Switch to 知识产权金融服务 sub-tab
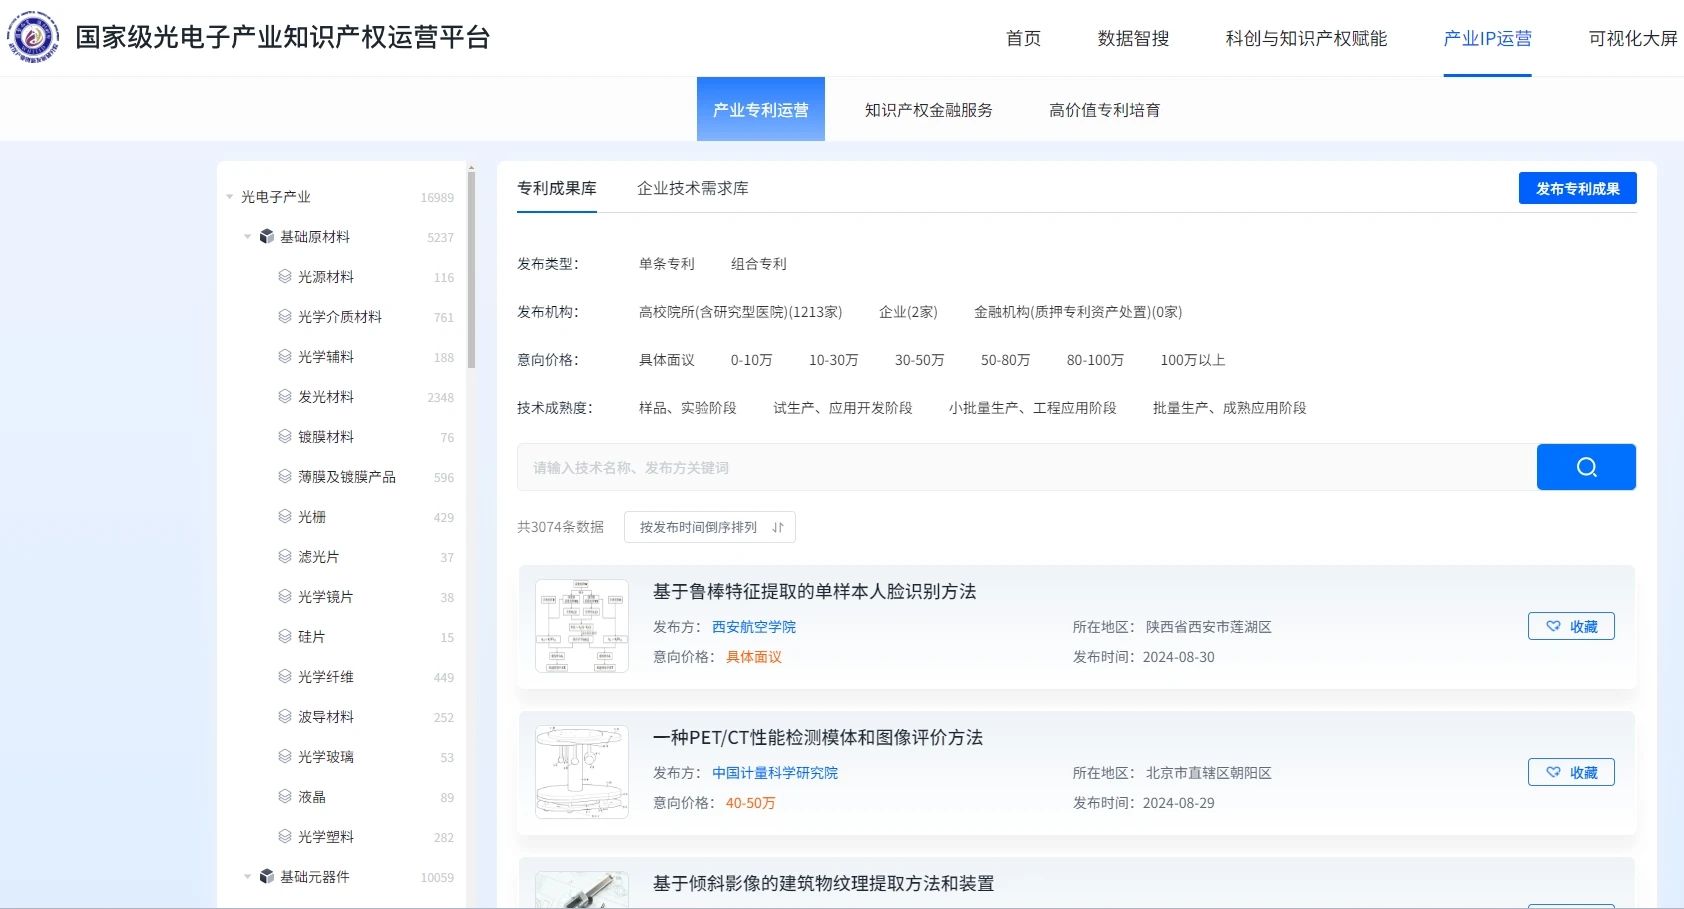The image size is (1684, 909). 929,110
